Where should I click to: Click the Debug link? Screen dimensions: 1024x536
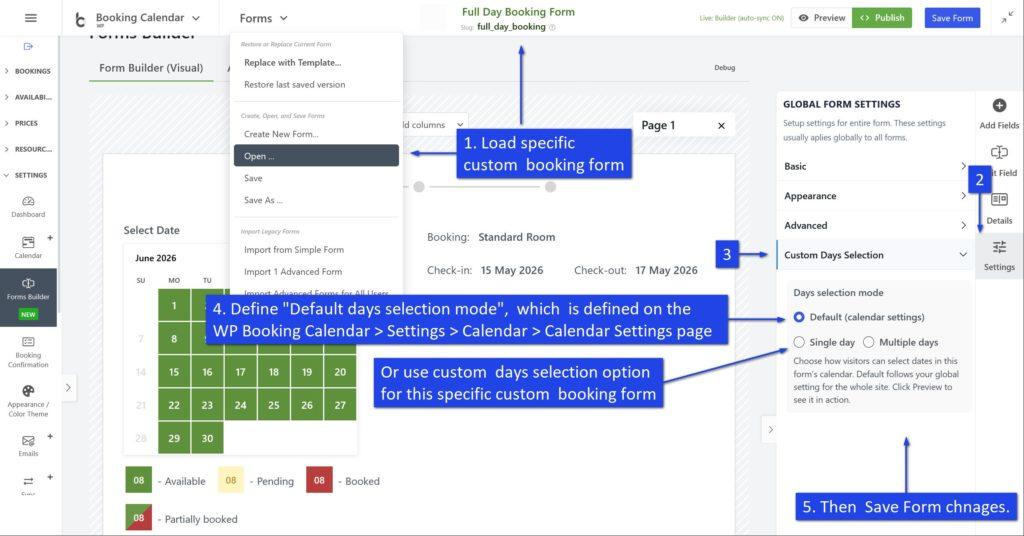pos(724,67)
